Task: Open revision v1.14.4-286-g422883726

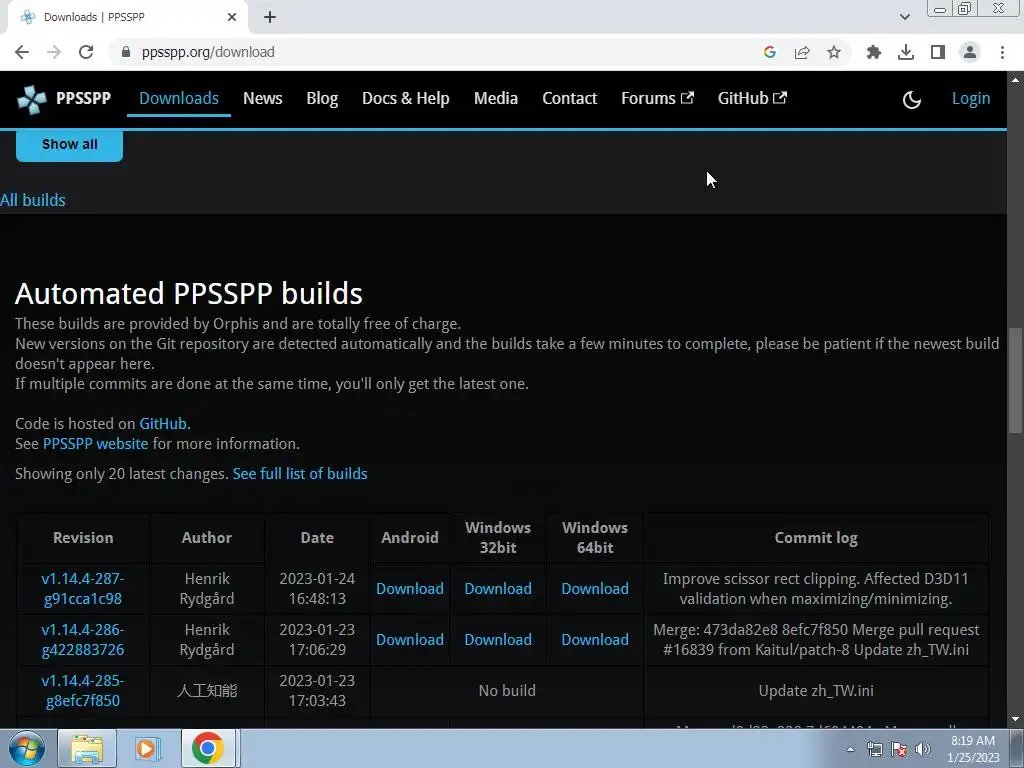Action: point(83,639)
